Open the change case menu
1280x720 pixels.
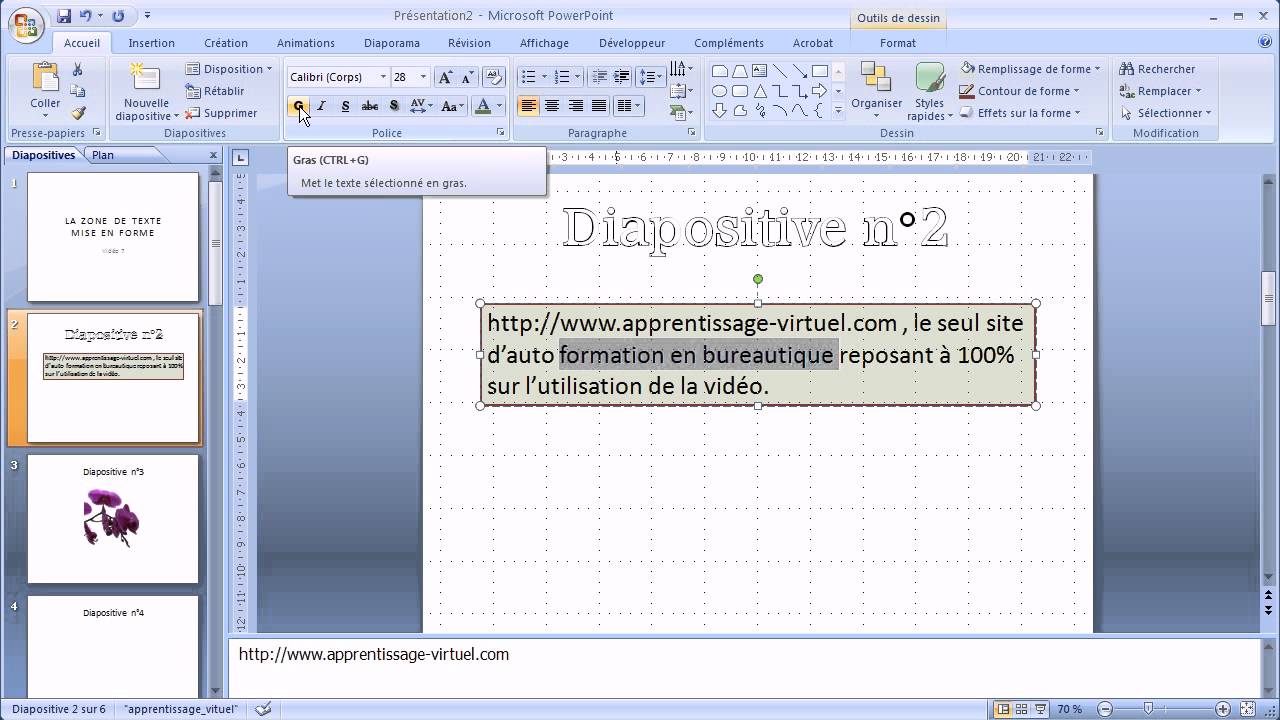(453, 106)
